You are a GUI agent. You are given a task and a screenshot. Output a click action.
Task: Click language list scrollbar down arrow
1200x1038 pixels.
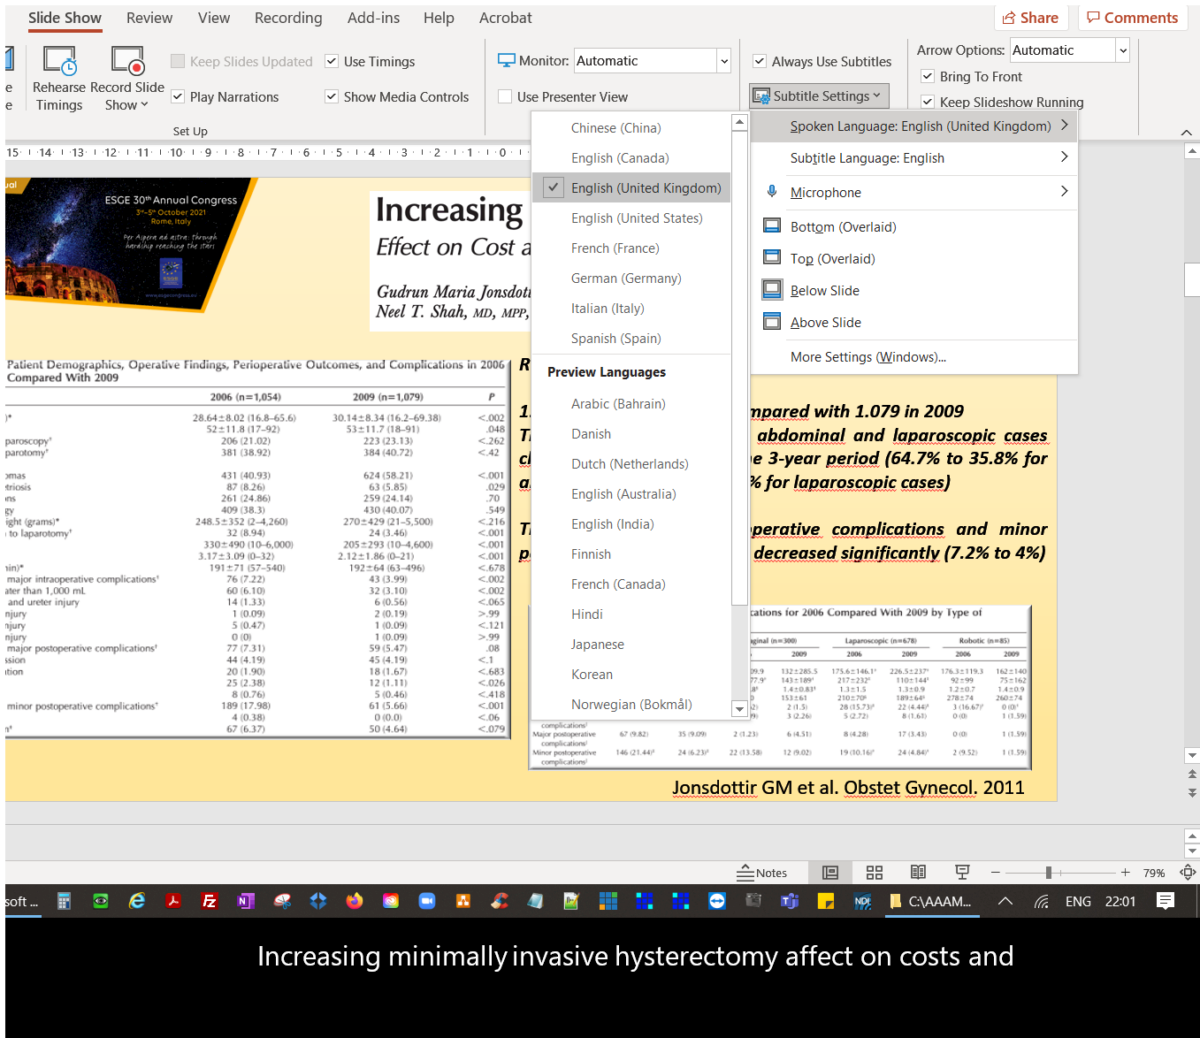coord(739,708)
